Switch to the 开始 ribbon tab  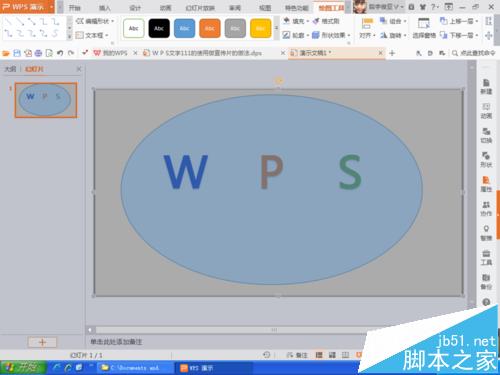[75, 8]
